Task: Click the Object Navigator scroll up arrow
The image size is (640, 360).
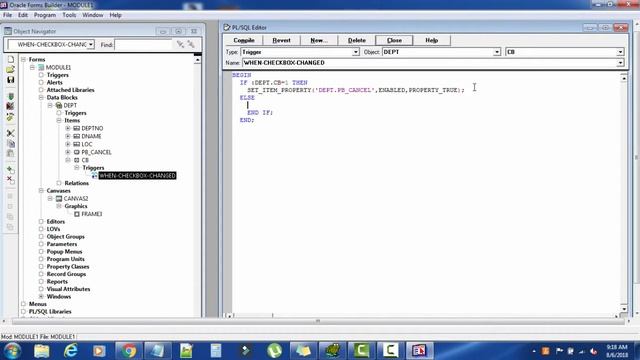Action: pos(198,60)
